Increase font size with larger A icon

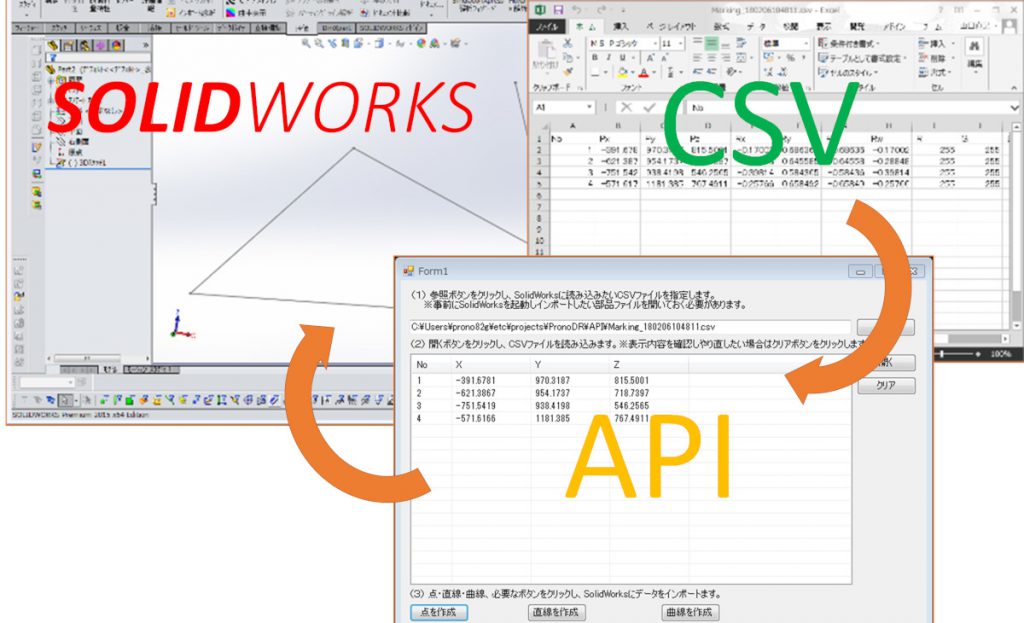pyautogui.click(x=650, y=58)
